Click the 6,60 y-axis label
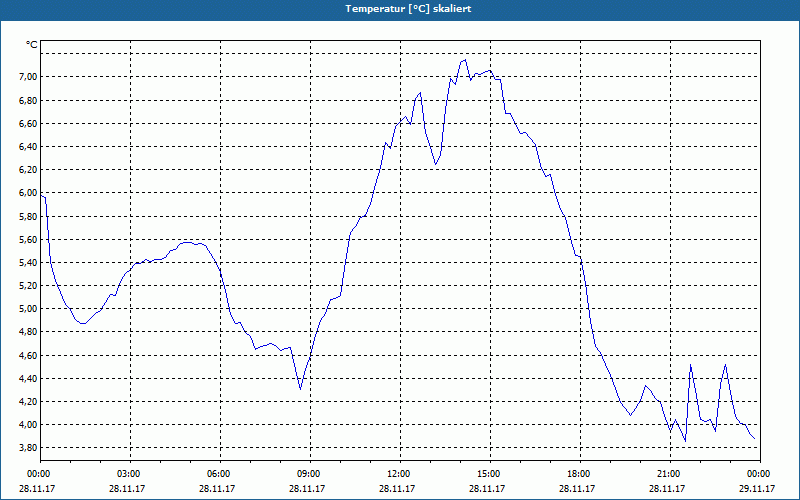800x500 pixels. (28, 123)
